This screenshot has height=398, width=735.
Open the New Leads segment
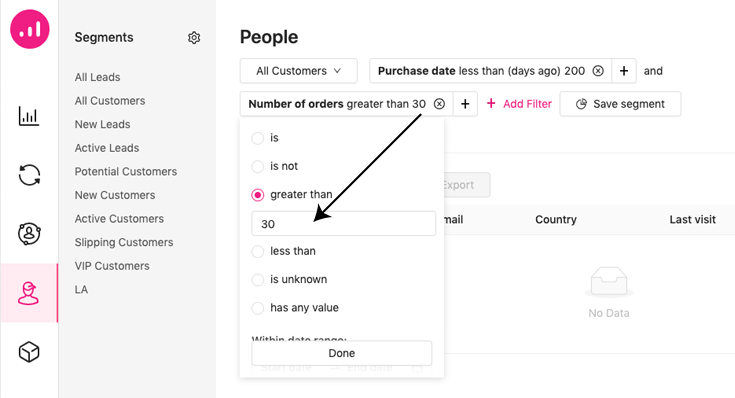point(103,124)
